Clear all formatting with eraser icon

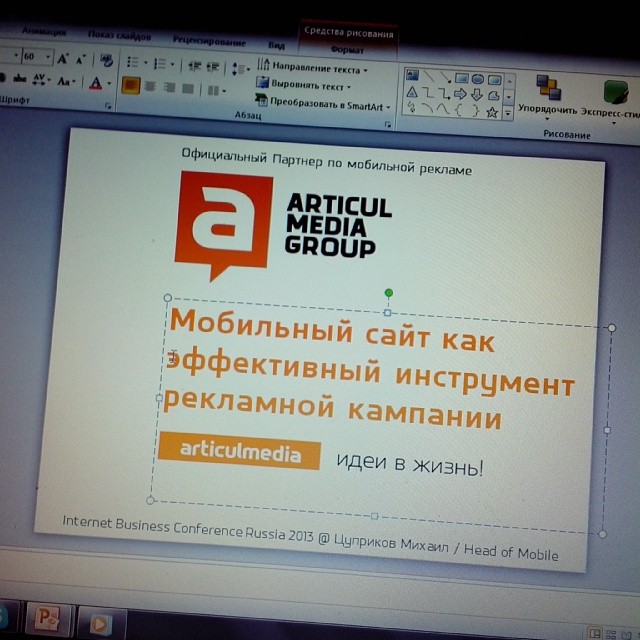coord(106,61)
